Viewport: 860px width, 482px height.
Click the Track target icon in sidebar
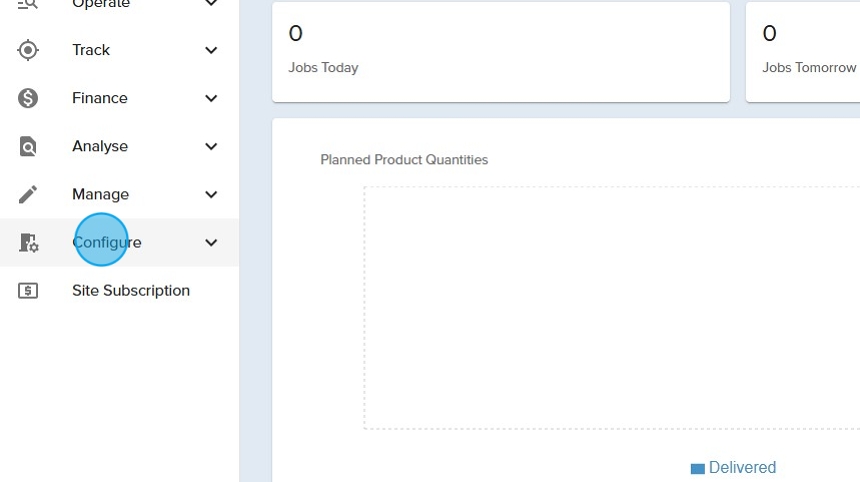(28, 50)
